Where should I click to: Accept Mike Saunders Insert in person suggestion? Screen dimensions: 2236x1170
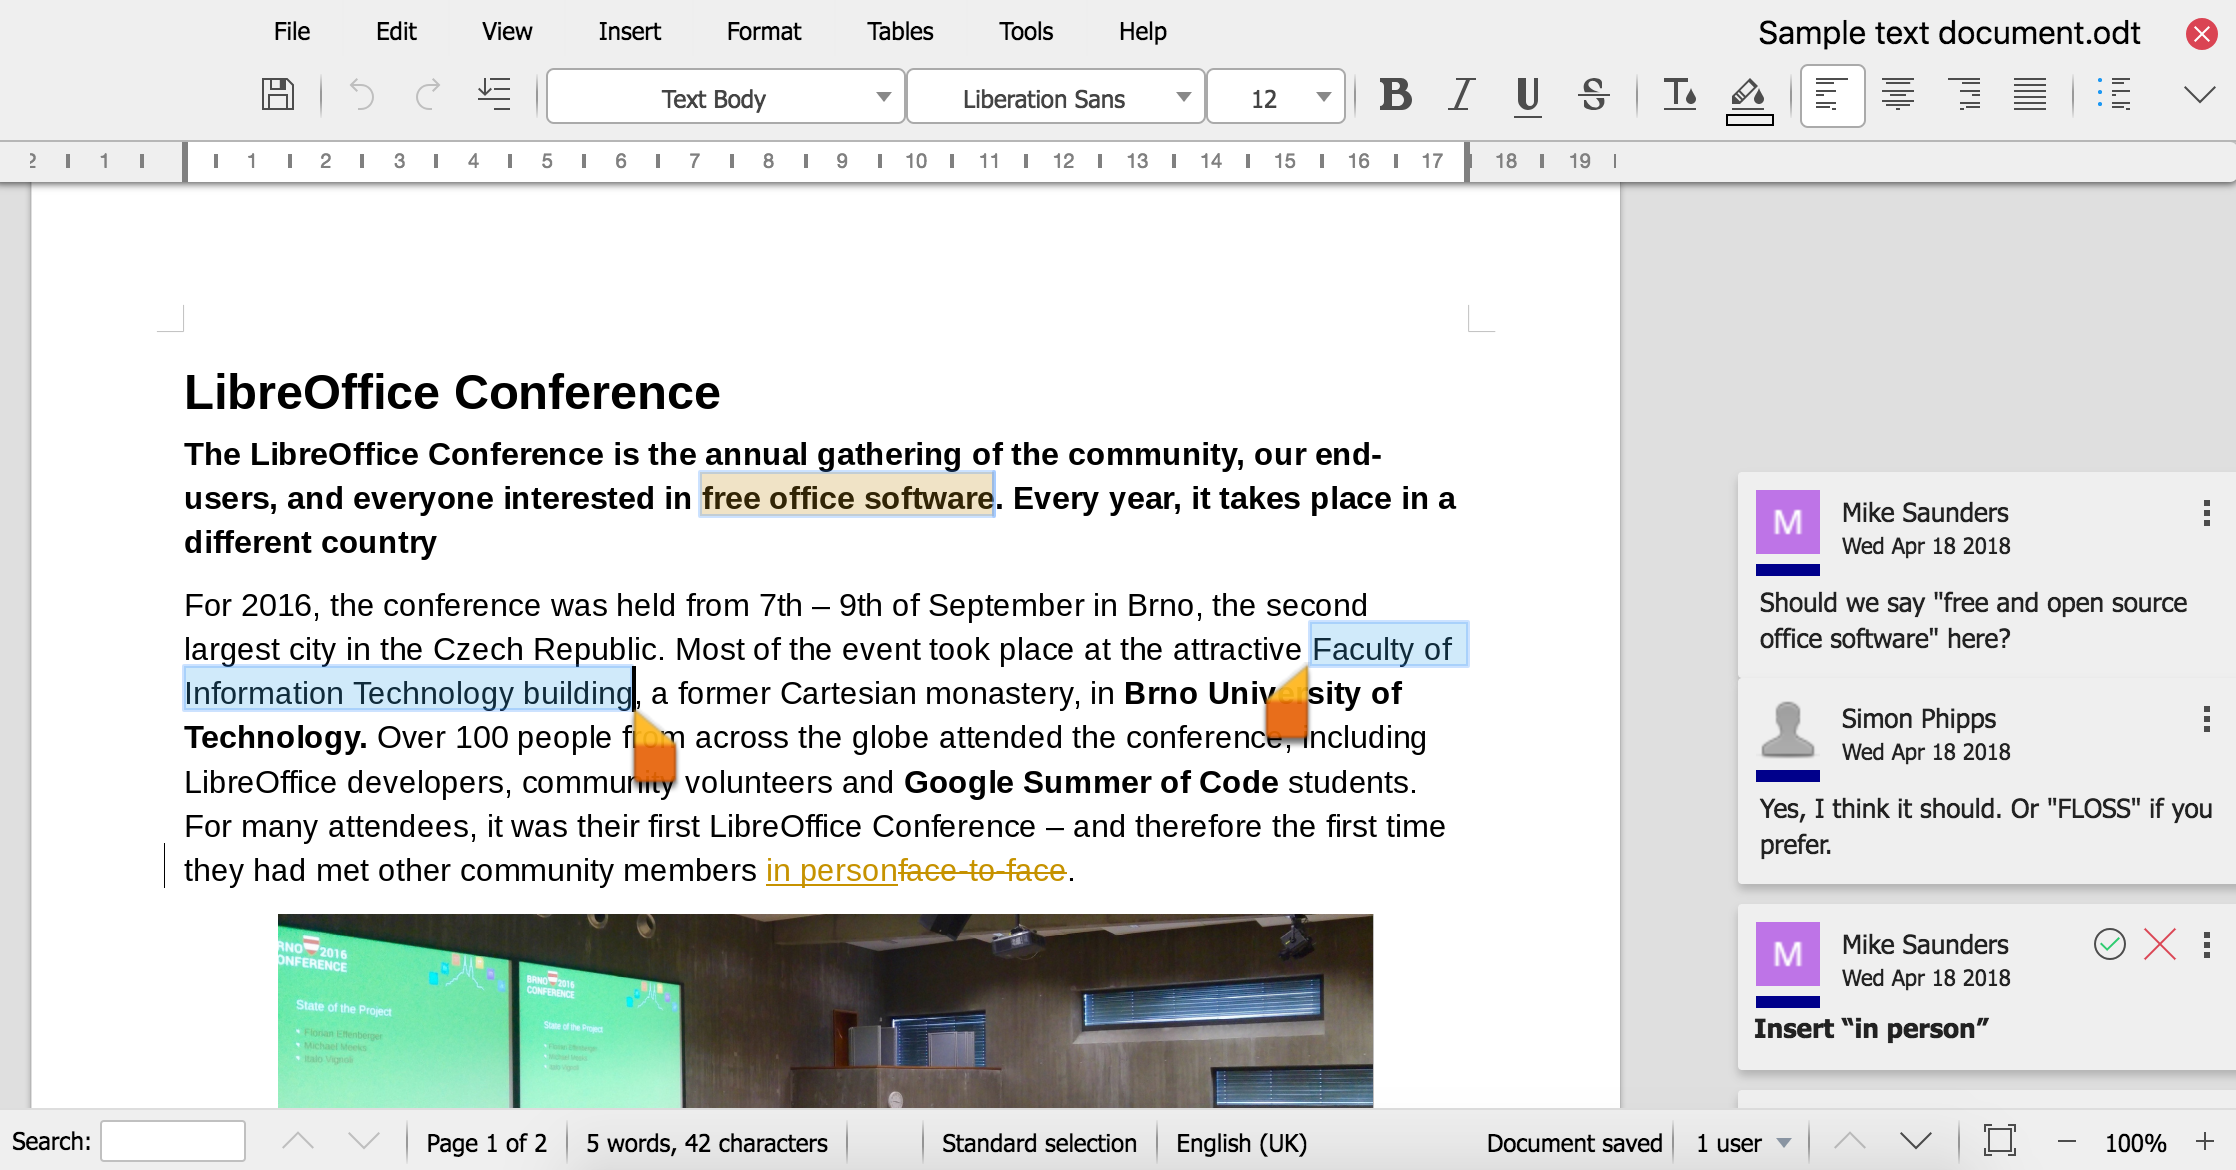[x=2110, y=944]
